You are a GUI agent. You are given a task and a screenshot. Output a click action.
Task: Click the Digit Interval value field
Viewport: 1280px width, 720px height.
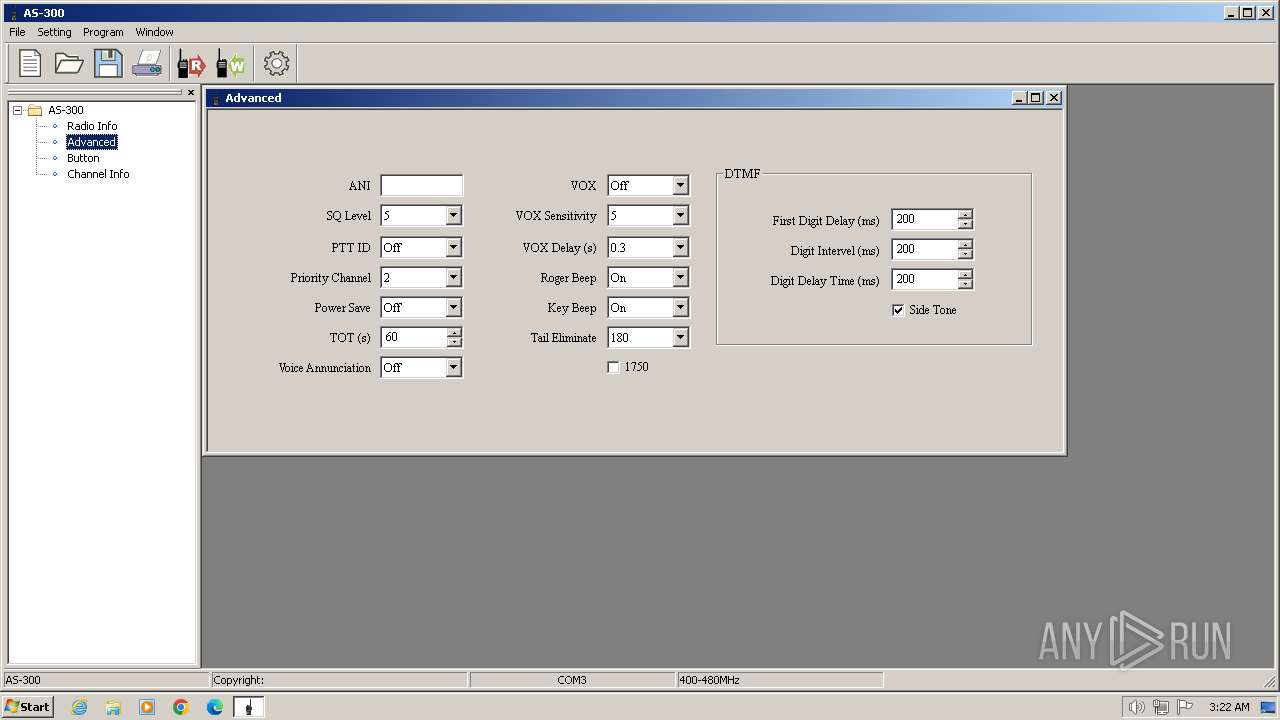pyautogui.click(x=924, y=249)
